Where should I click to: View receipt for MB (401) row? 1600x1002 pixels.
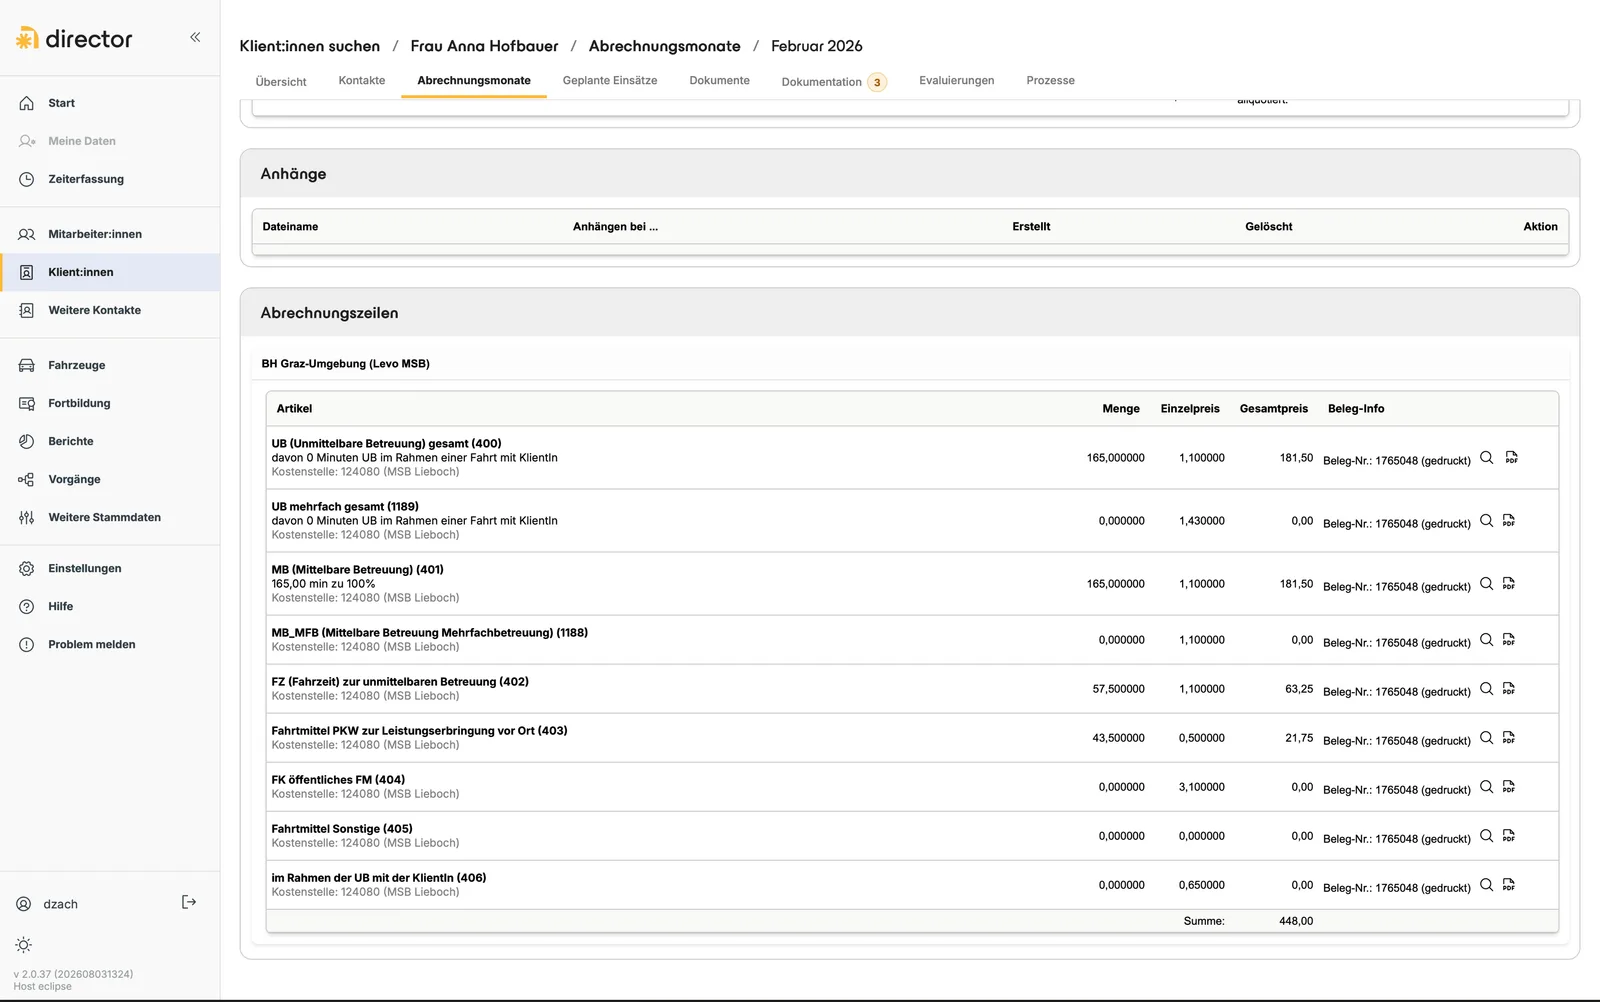click(1487, 583)
